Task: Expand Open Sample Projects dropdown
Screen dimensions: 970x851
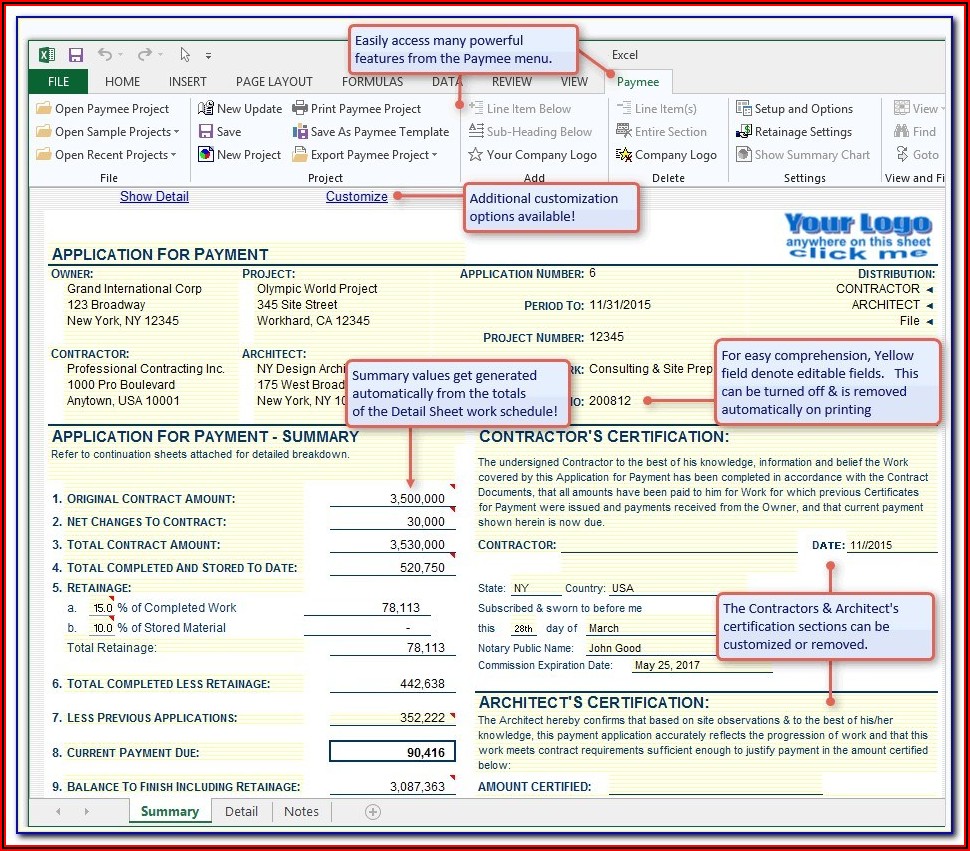Action: tap(176, 132)
